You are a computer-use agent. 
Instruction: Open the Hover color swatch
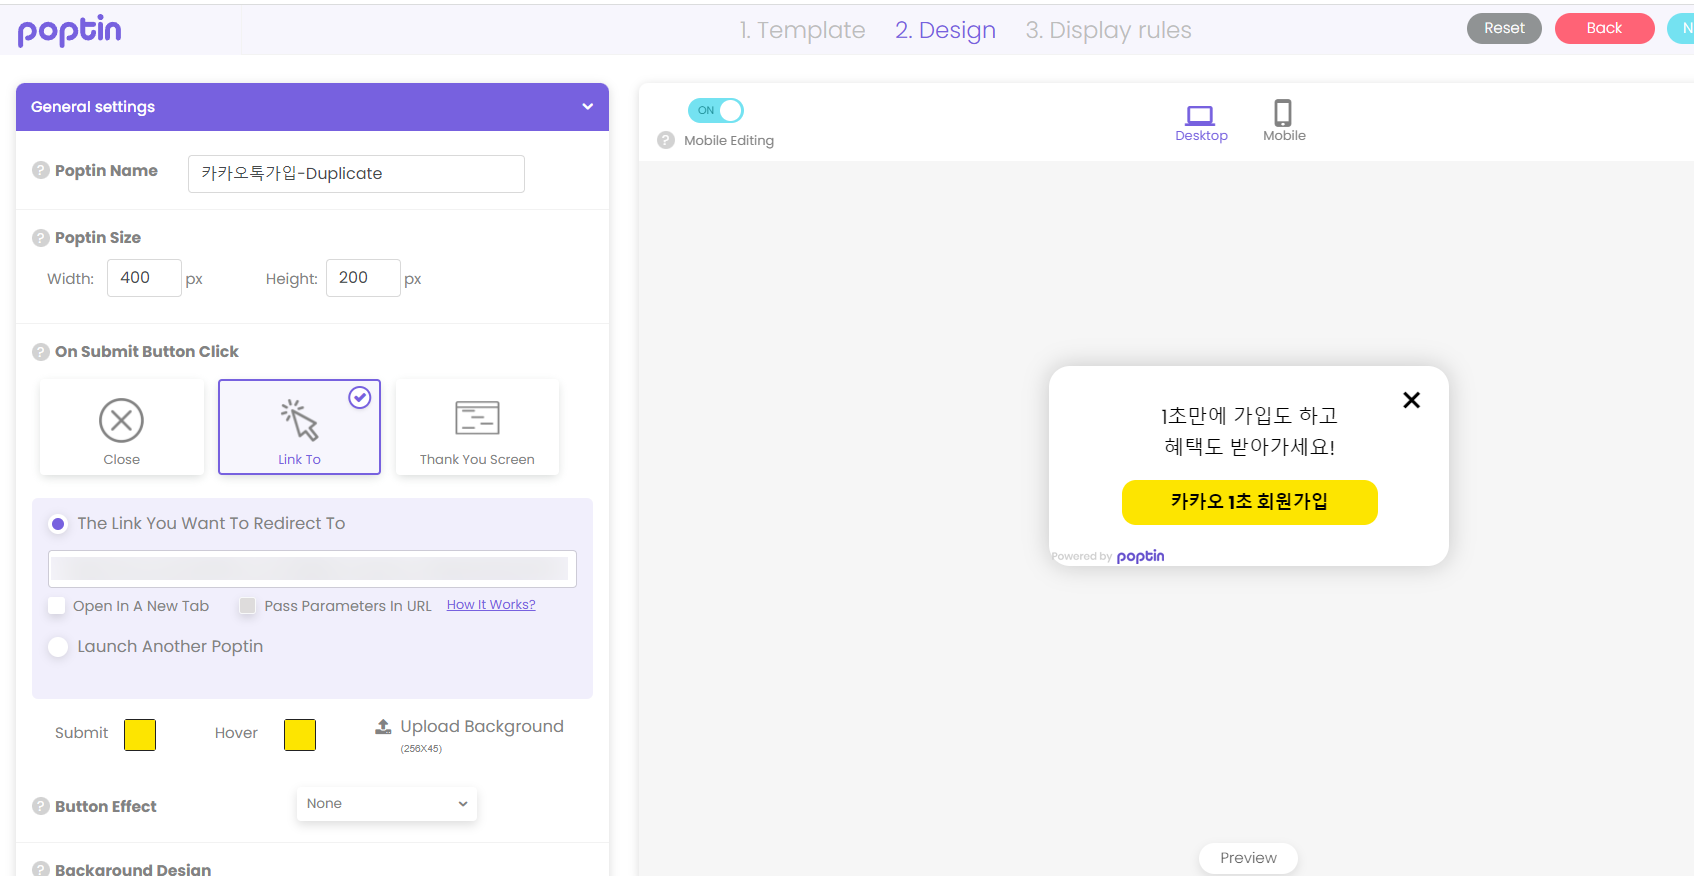300,734
